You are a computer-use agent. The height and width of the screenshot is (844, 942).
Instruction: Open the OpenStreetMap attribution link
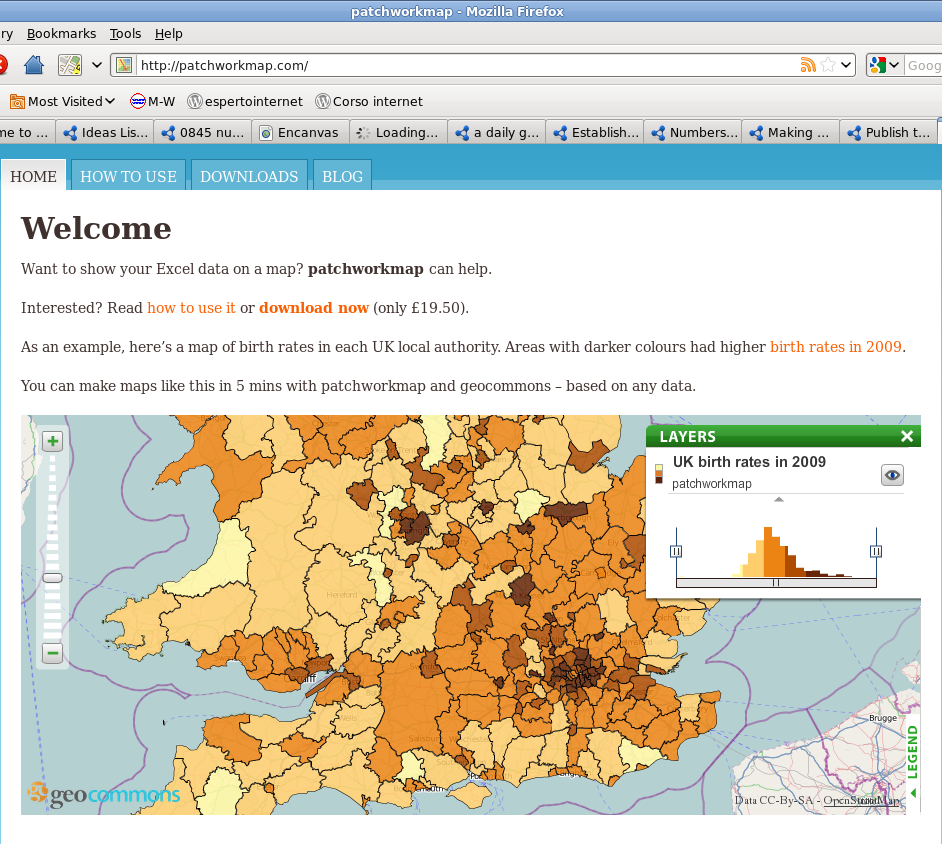(x=861, y=800)
